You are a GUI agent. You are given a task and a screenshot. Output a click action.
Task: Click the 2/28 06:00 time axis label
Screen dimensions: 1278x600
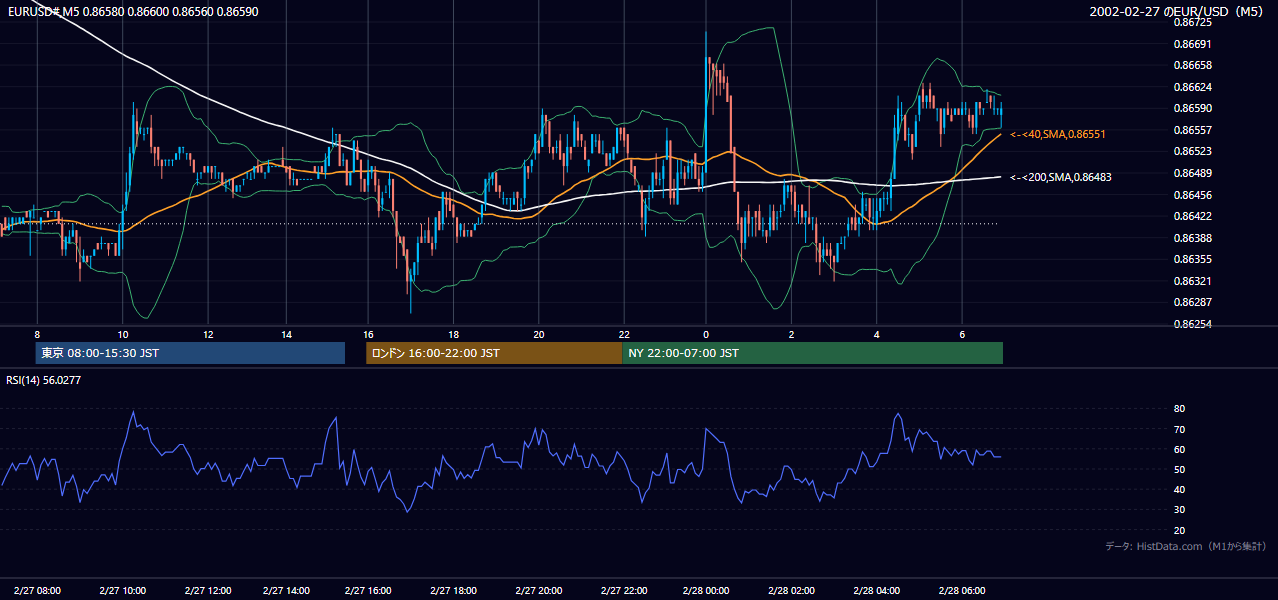pos(961,591)
